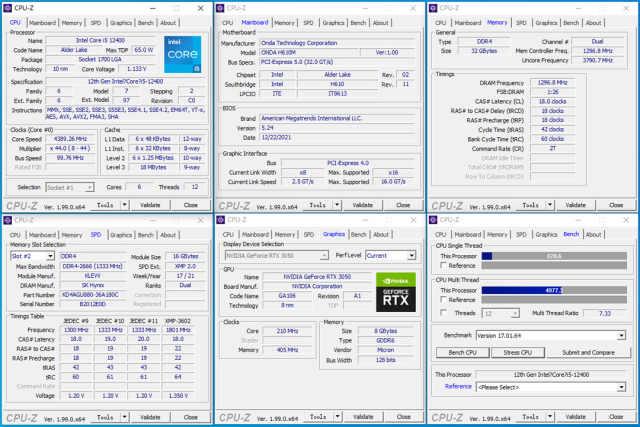Click the Submit and Compare button
The image size is (640, 427).
coord(588,353)
